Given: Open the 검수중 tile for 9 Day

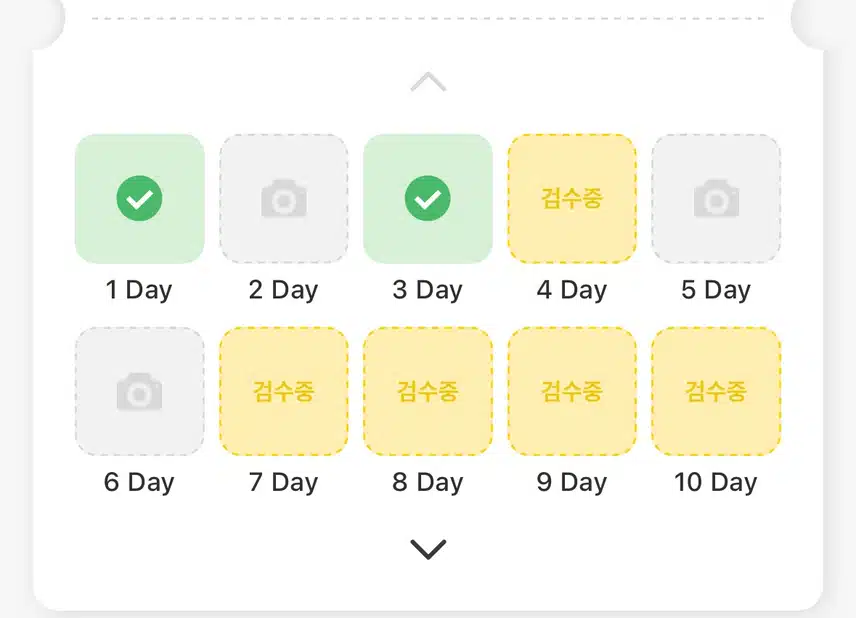Looking at the screenshot, I should coord(572,391).
